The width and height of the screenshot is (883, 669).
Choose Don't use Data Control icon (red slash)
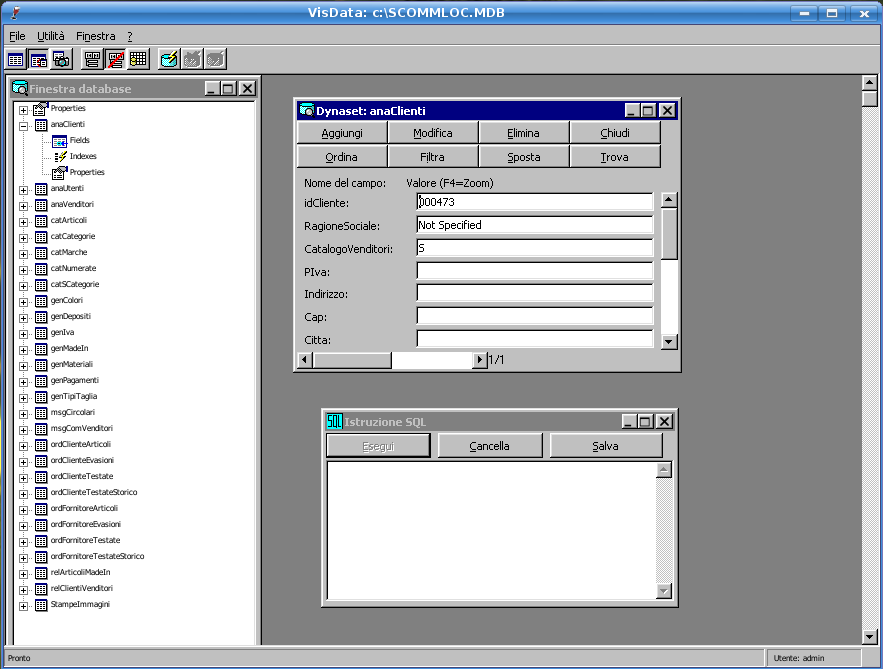coord(115,59)
